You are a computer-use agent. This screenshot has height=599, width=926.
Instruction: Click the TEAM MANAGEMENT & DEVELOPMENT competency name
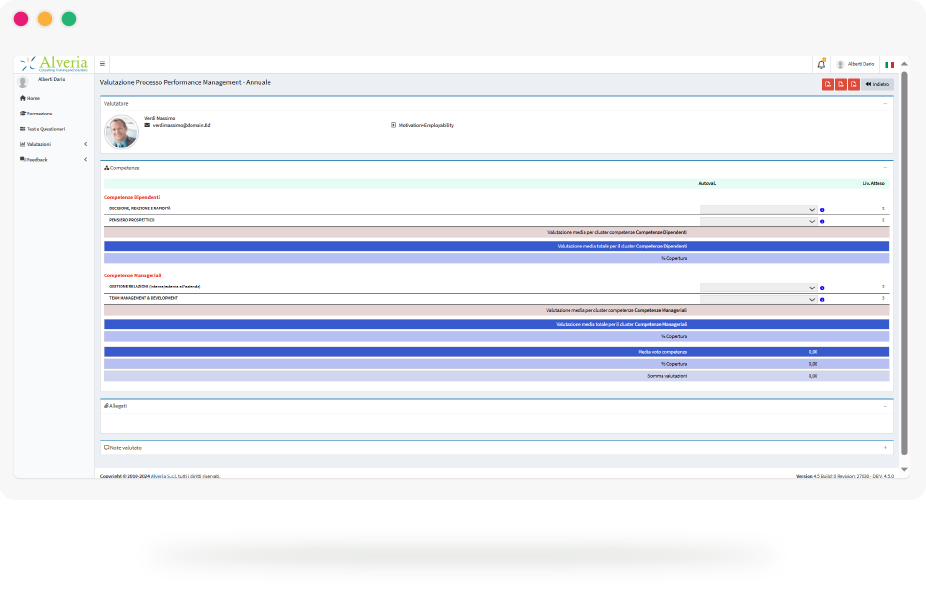click(x=144, y=298)
